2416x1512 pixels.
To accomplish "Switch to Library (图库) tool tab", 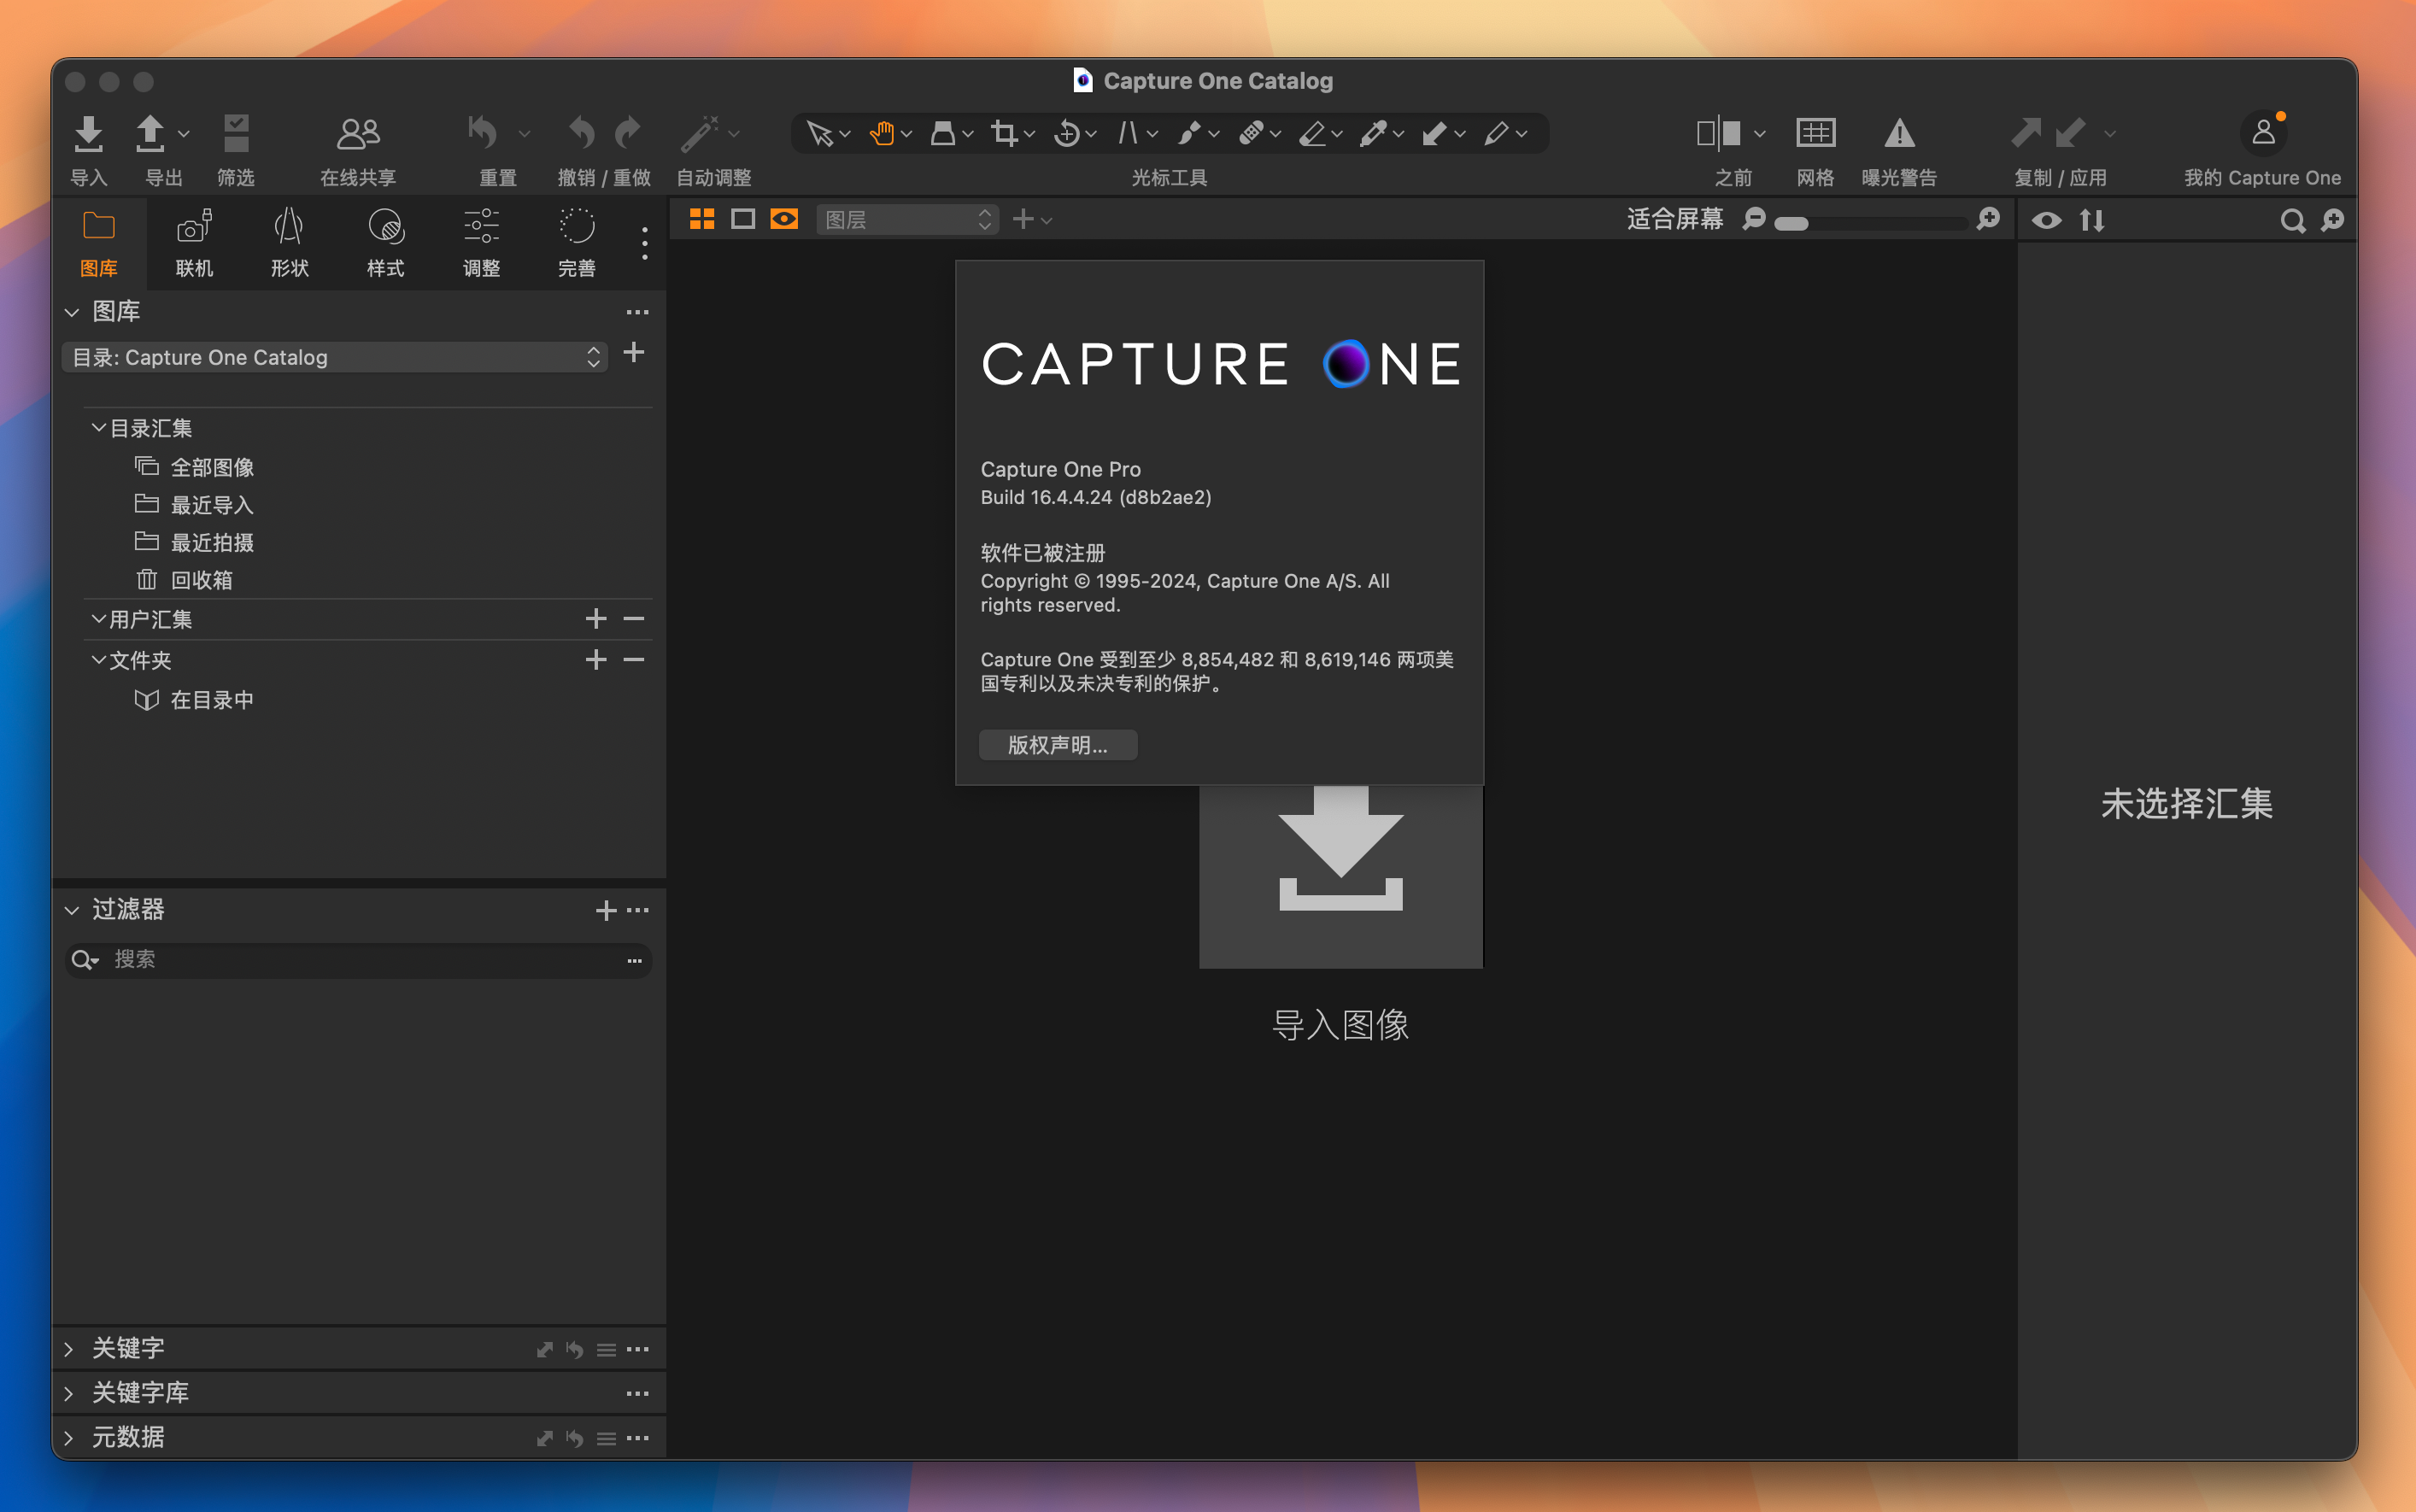I will (x=98, y=243).
